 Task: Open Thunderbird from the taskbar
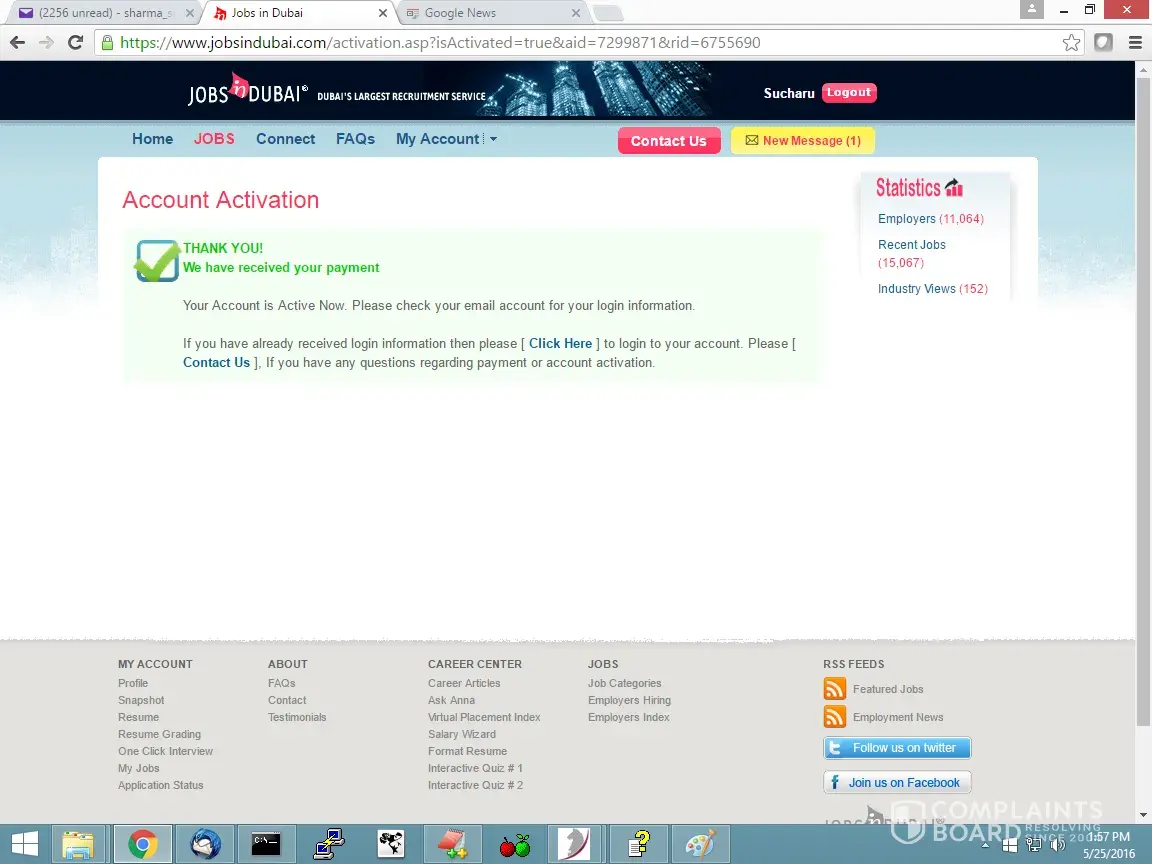pyautogui.click(x=206, y=844)
